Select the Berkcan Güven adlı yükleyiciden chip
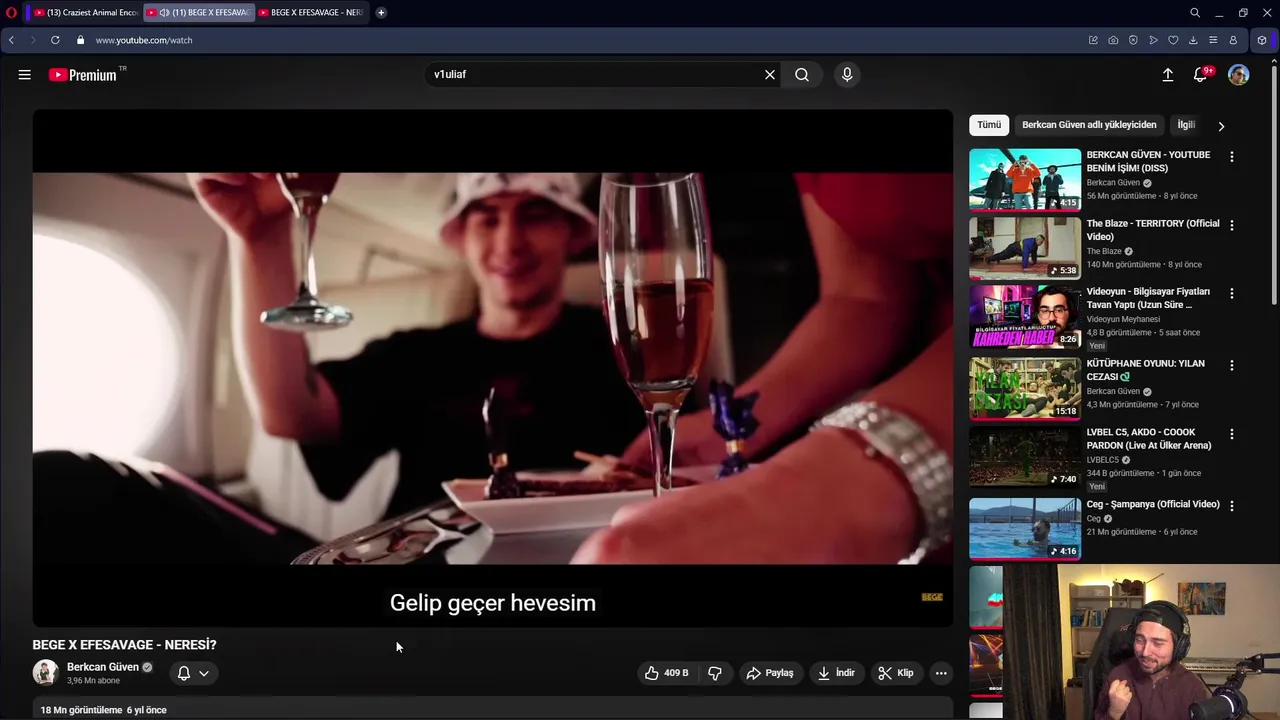The width and height of the screenshot is (1280, 720). click(1089, 125)
